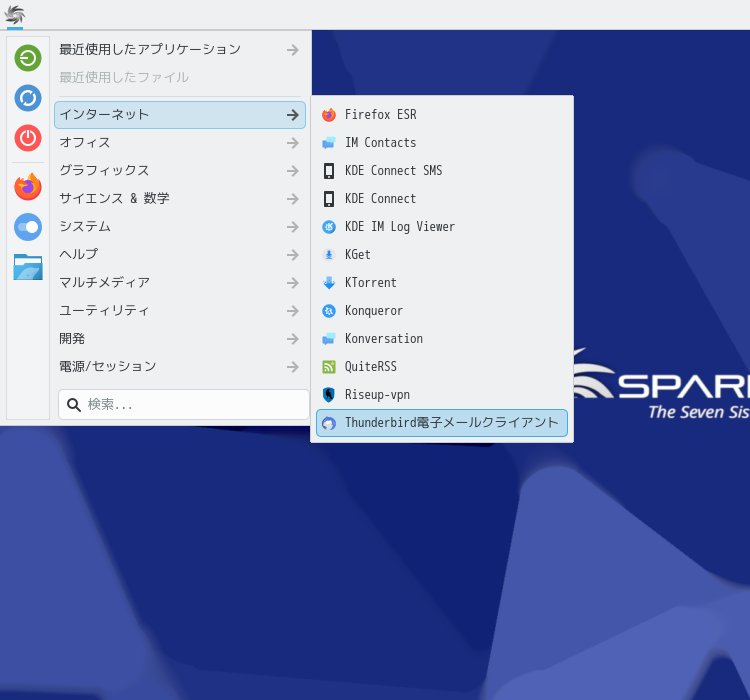Viewport: 750px width, 700px height.
Task: Click the QuiteRSS feed icon
Action: pyautogui.click(x=329, y=367)
